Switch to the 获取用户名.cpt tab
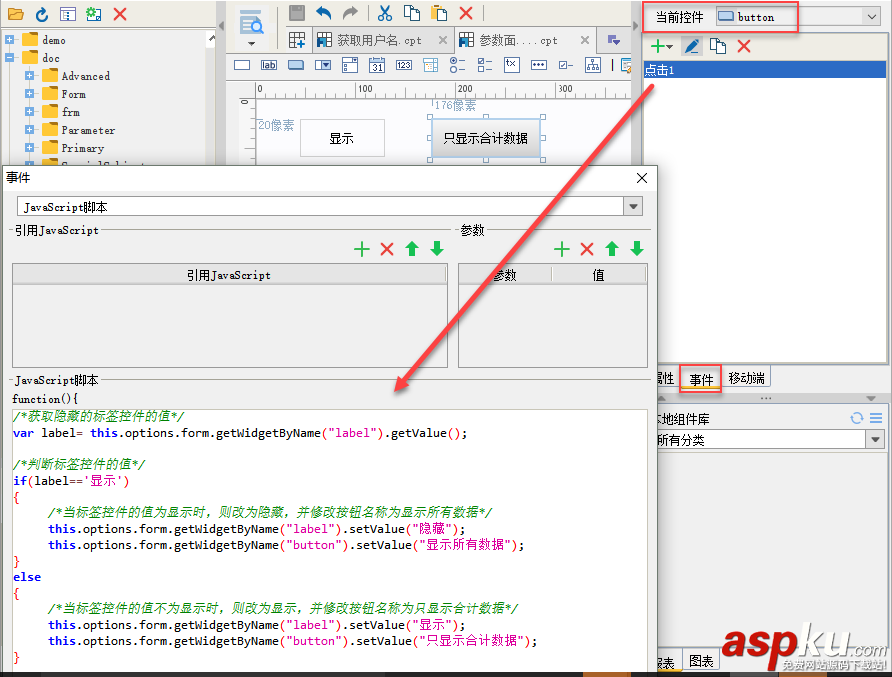 point(379,40)
